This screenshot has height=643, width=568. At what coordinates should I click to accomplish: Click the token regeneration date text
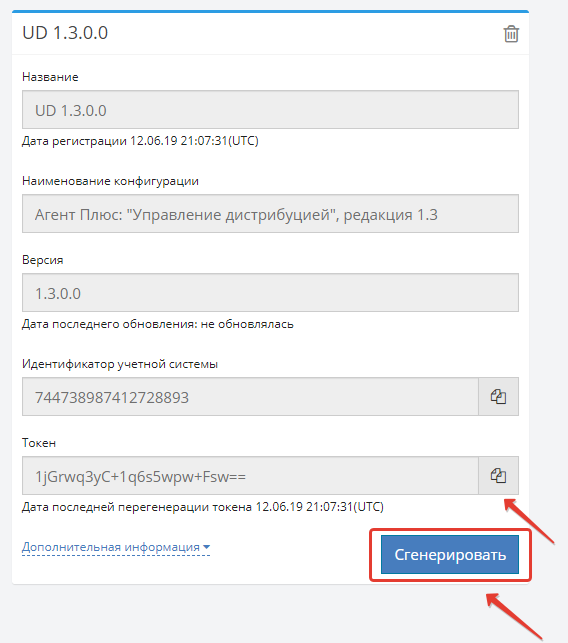(203, 507)
